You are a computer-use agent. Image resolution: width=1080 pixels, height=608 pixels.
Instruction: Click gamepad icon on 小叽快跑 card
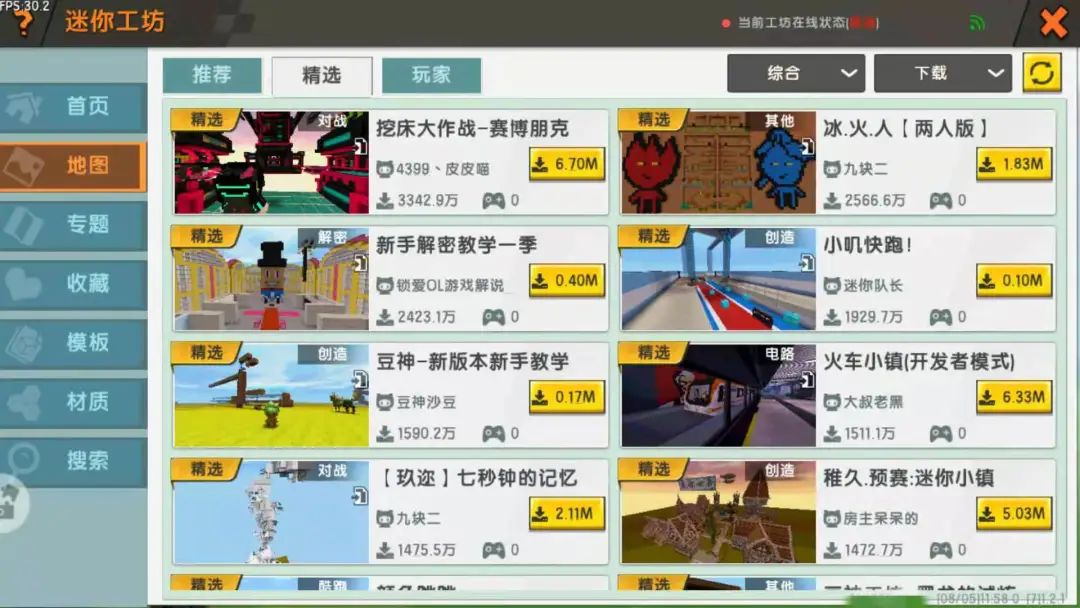click(941, 317)
